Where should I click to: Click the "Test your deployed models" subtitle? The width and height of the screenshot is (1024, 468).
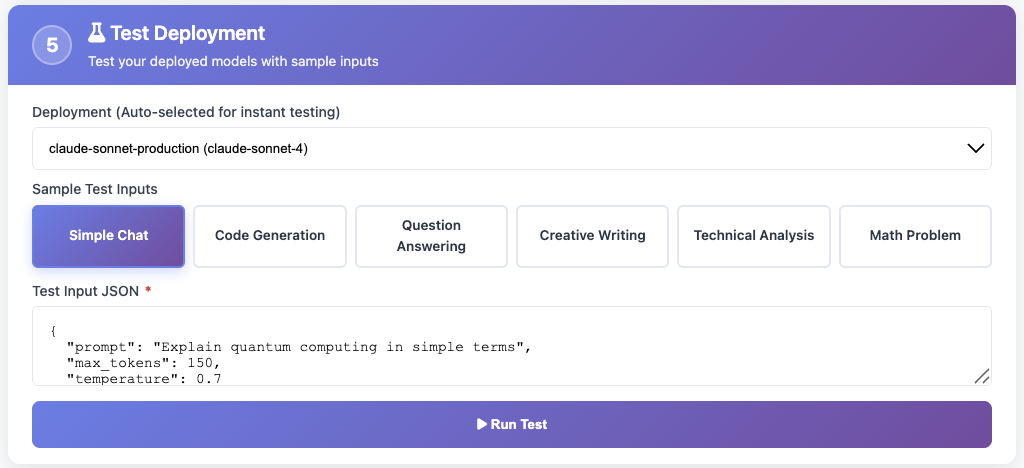pos(233,61)
